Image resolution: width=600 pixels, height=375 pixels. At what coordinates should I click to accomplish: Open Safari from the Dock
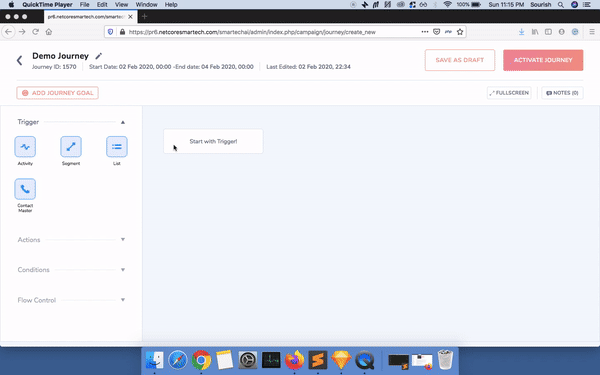pos(178,360)
